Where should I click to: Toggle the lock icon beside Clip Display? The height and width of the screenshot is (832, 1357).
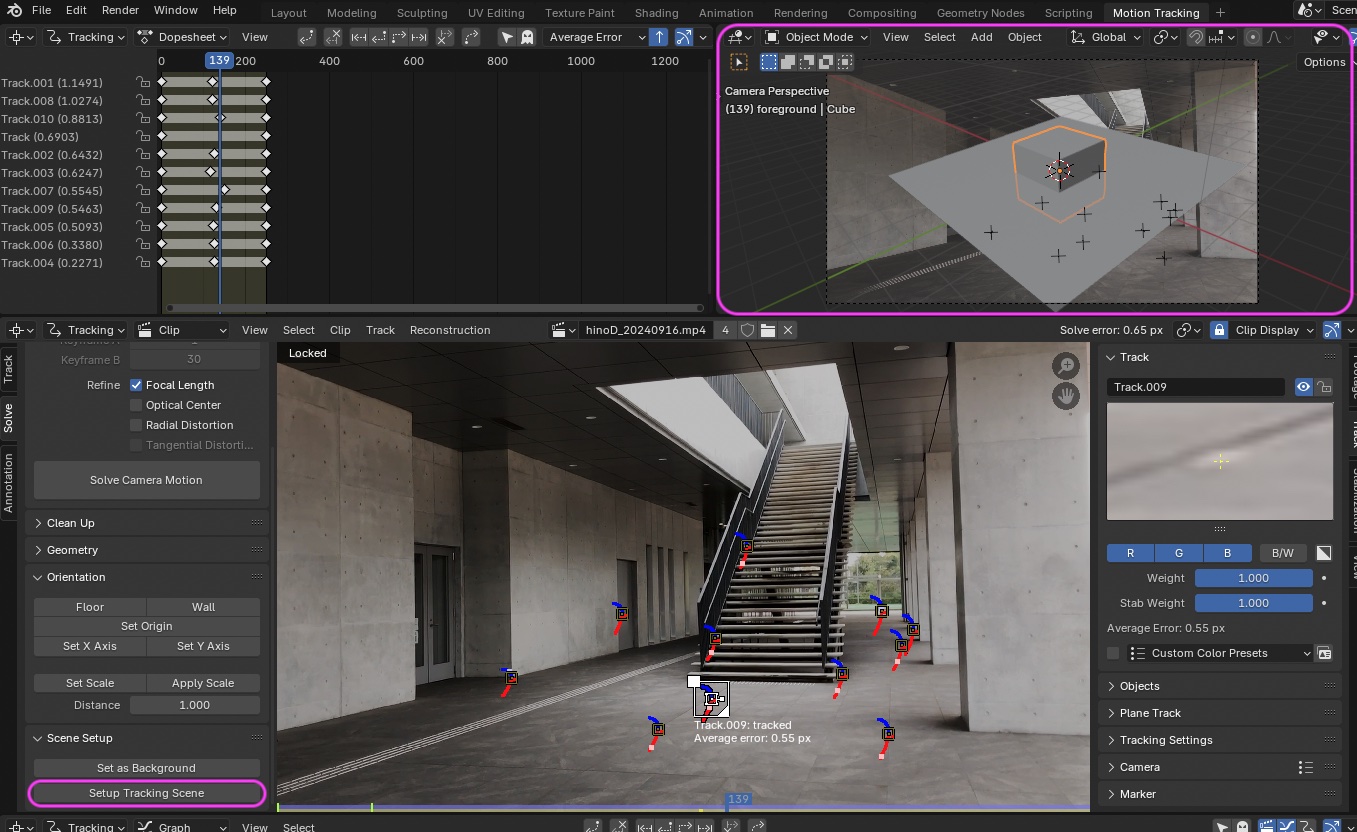[1218, 330]
